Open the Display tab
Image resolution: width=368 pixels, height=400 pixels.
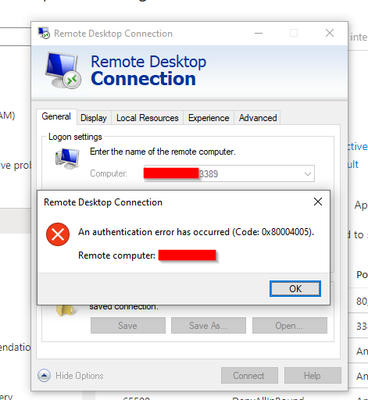pos(94,118)
